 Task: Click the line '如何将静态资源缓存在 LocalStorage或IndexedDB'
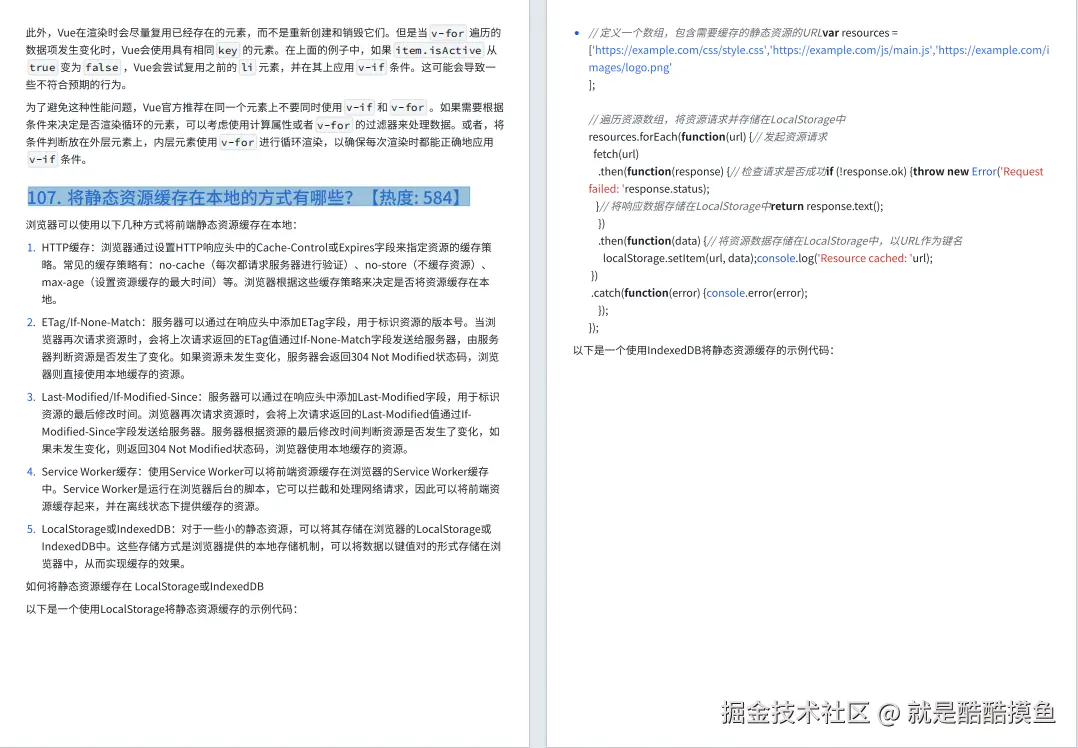[145, 586]
